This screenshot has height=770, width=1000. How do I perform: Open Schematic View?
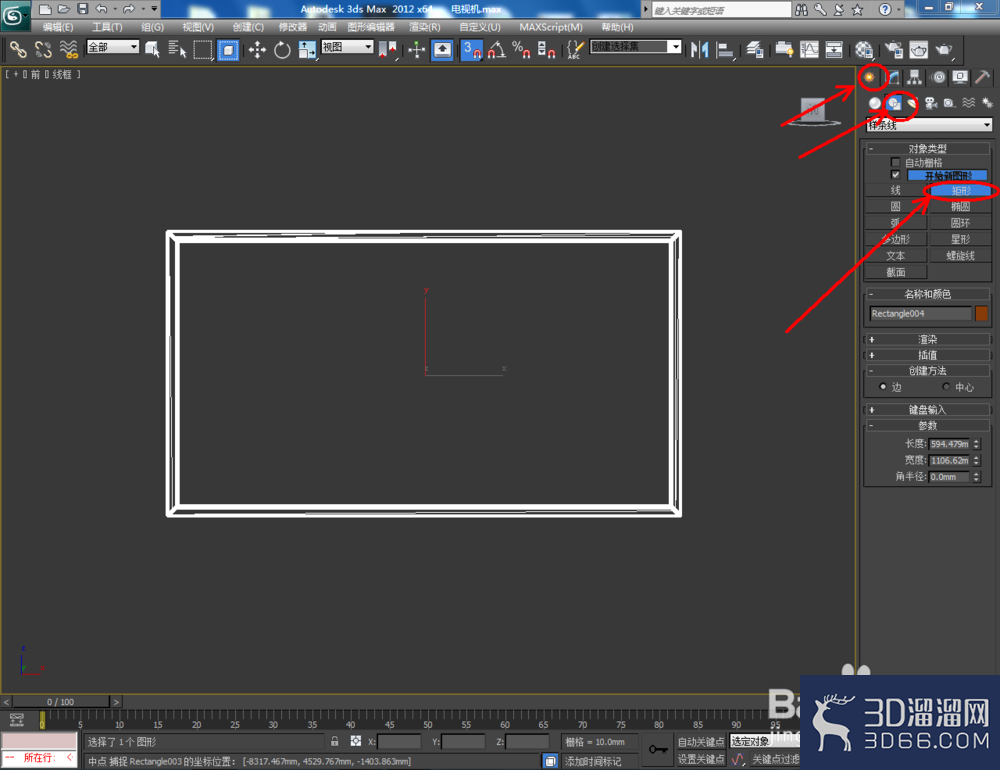click(834, 49)
